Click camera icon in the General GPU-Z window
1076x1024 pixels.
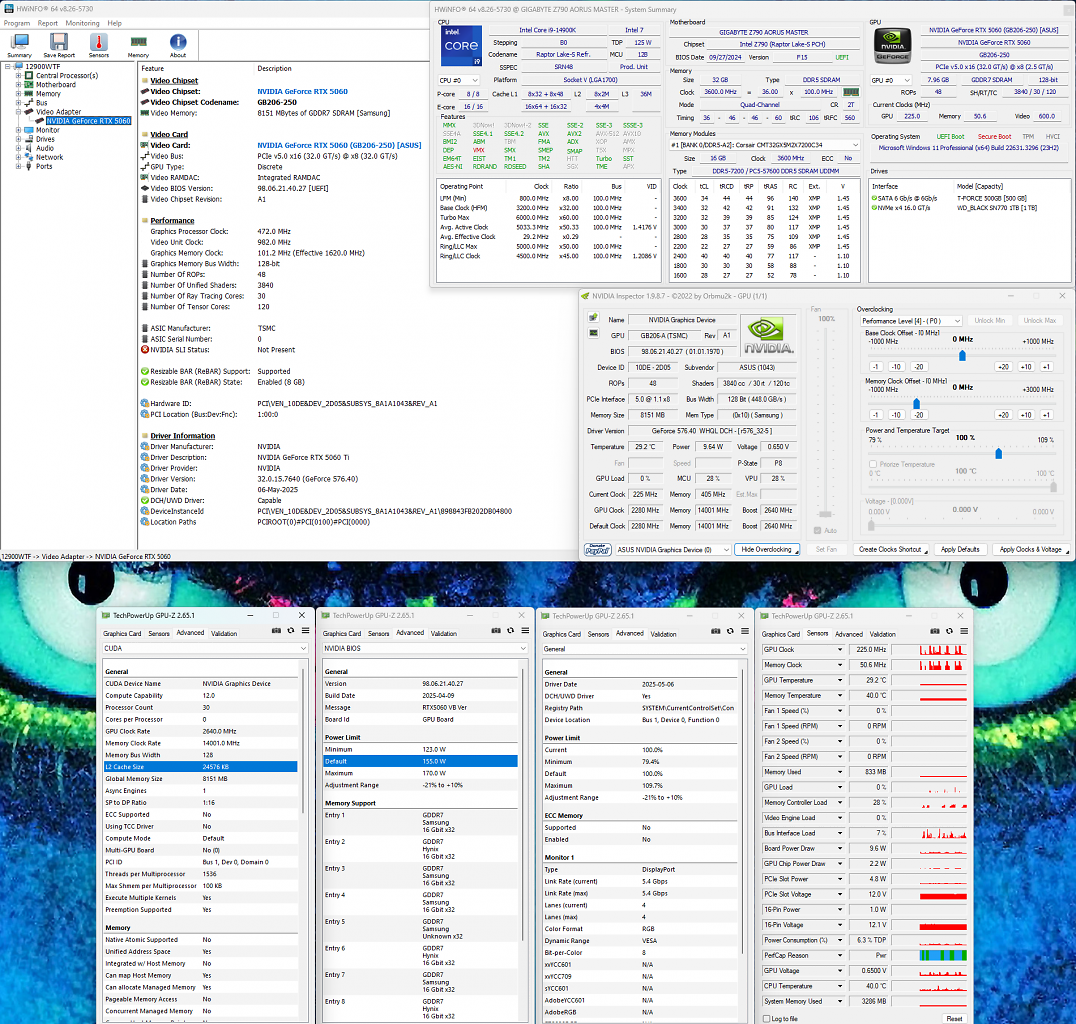[x=715, y=631]
